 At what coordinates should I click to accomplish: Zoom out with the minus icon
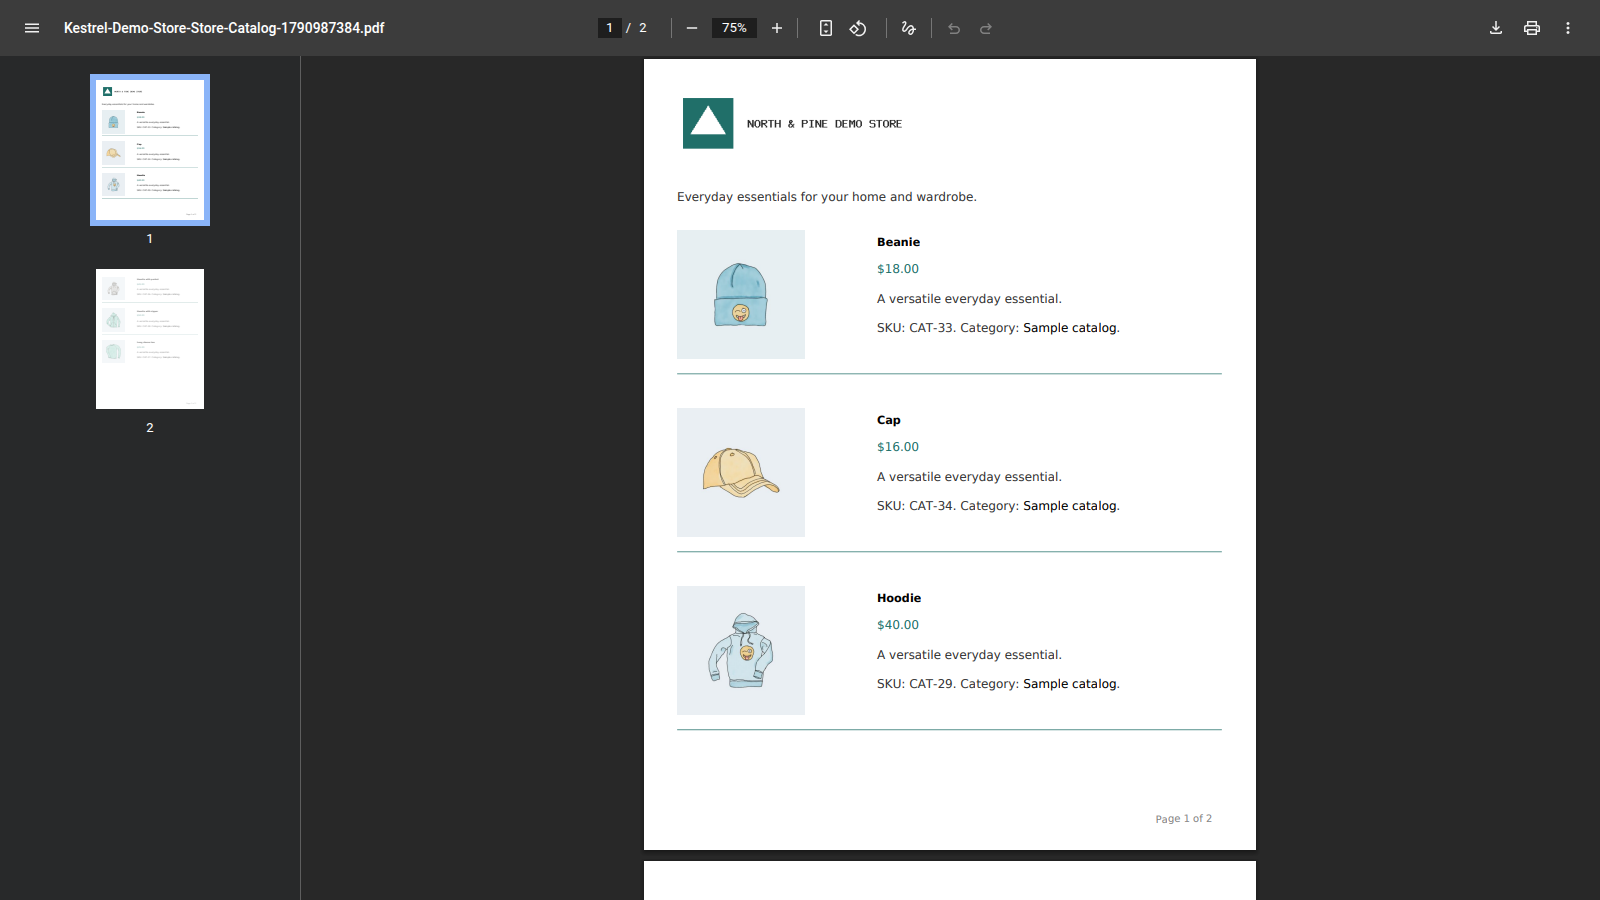click(x=692, y=28)
